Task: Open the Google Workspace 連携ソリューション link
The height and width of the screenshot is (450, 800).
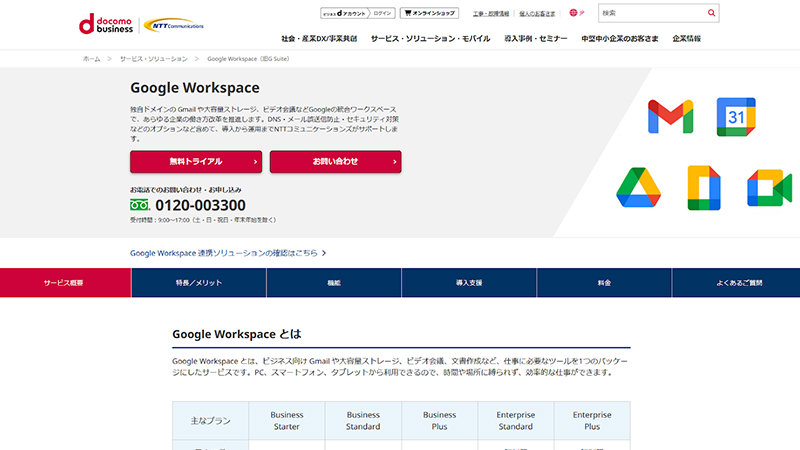Action: (x=228, y=253)
